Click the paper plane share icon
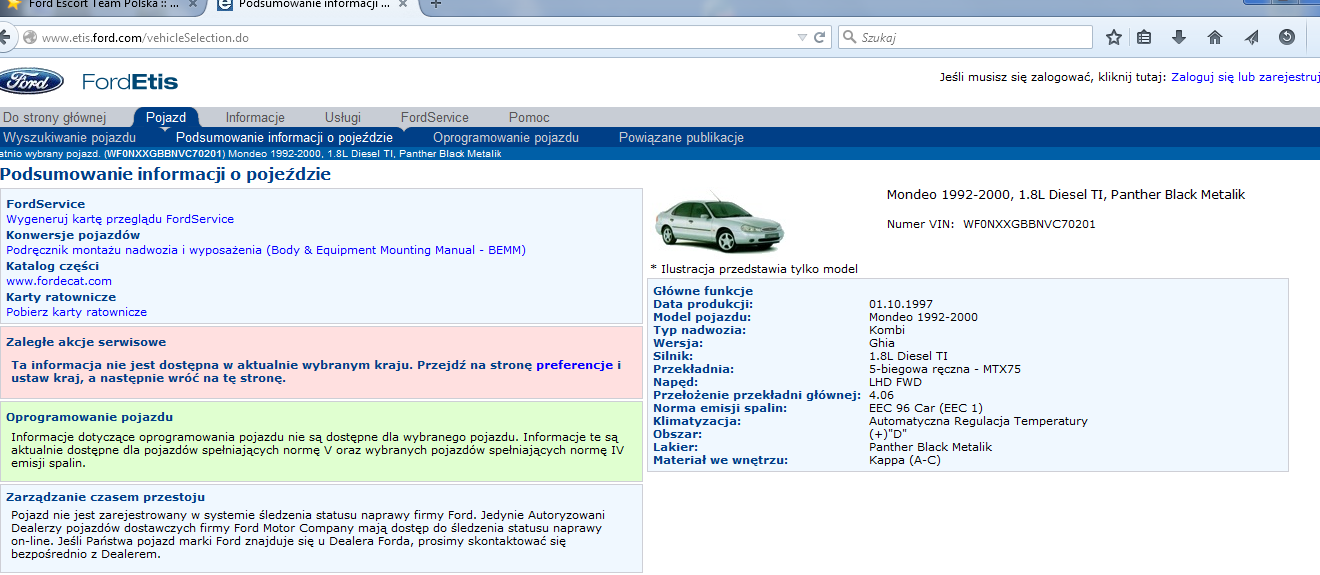This screenshot has width=1320, height=575. coord(1251,37)
